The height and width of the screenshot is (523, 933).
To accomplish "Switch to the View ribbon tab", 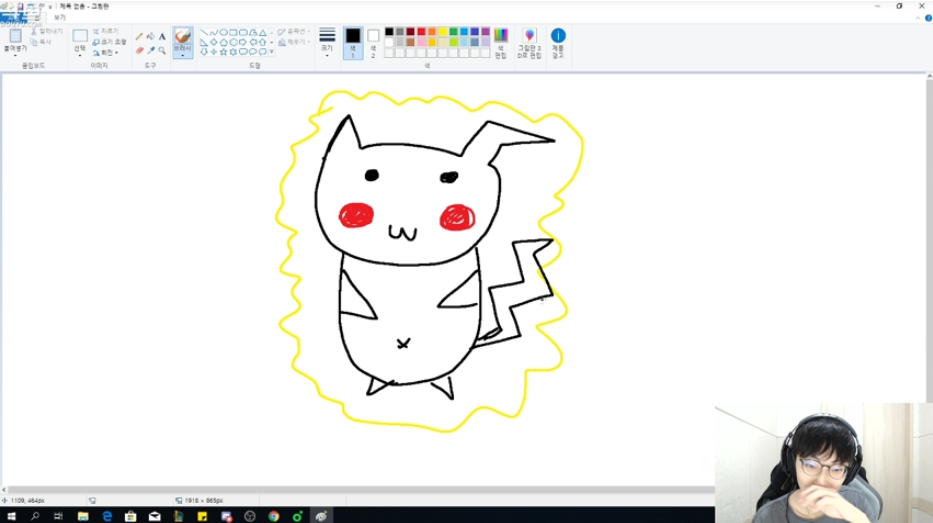I will coord(60,18).
